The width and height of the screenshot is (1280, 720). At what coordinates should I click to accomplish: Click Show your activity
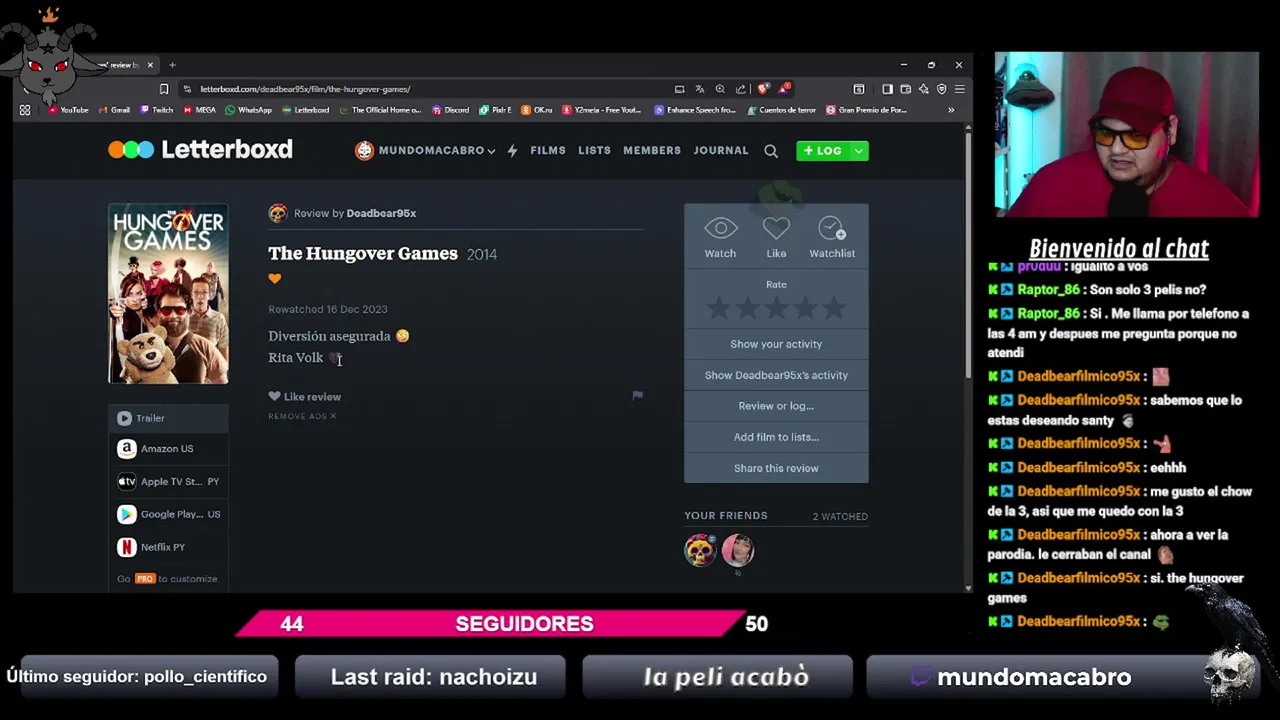point(776,344)
